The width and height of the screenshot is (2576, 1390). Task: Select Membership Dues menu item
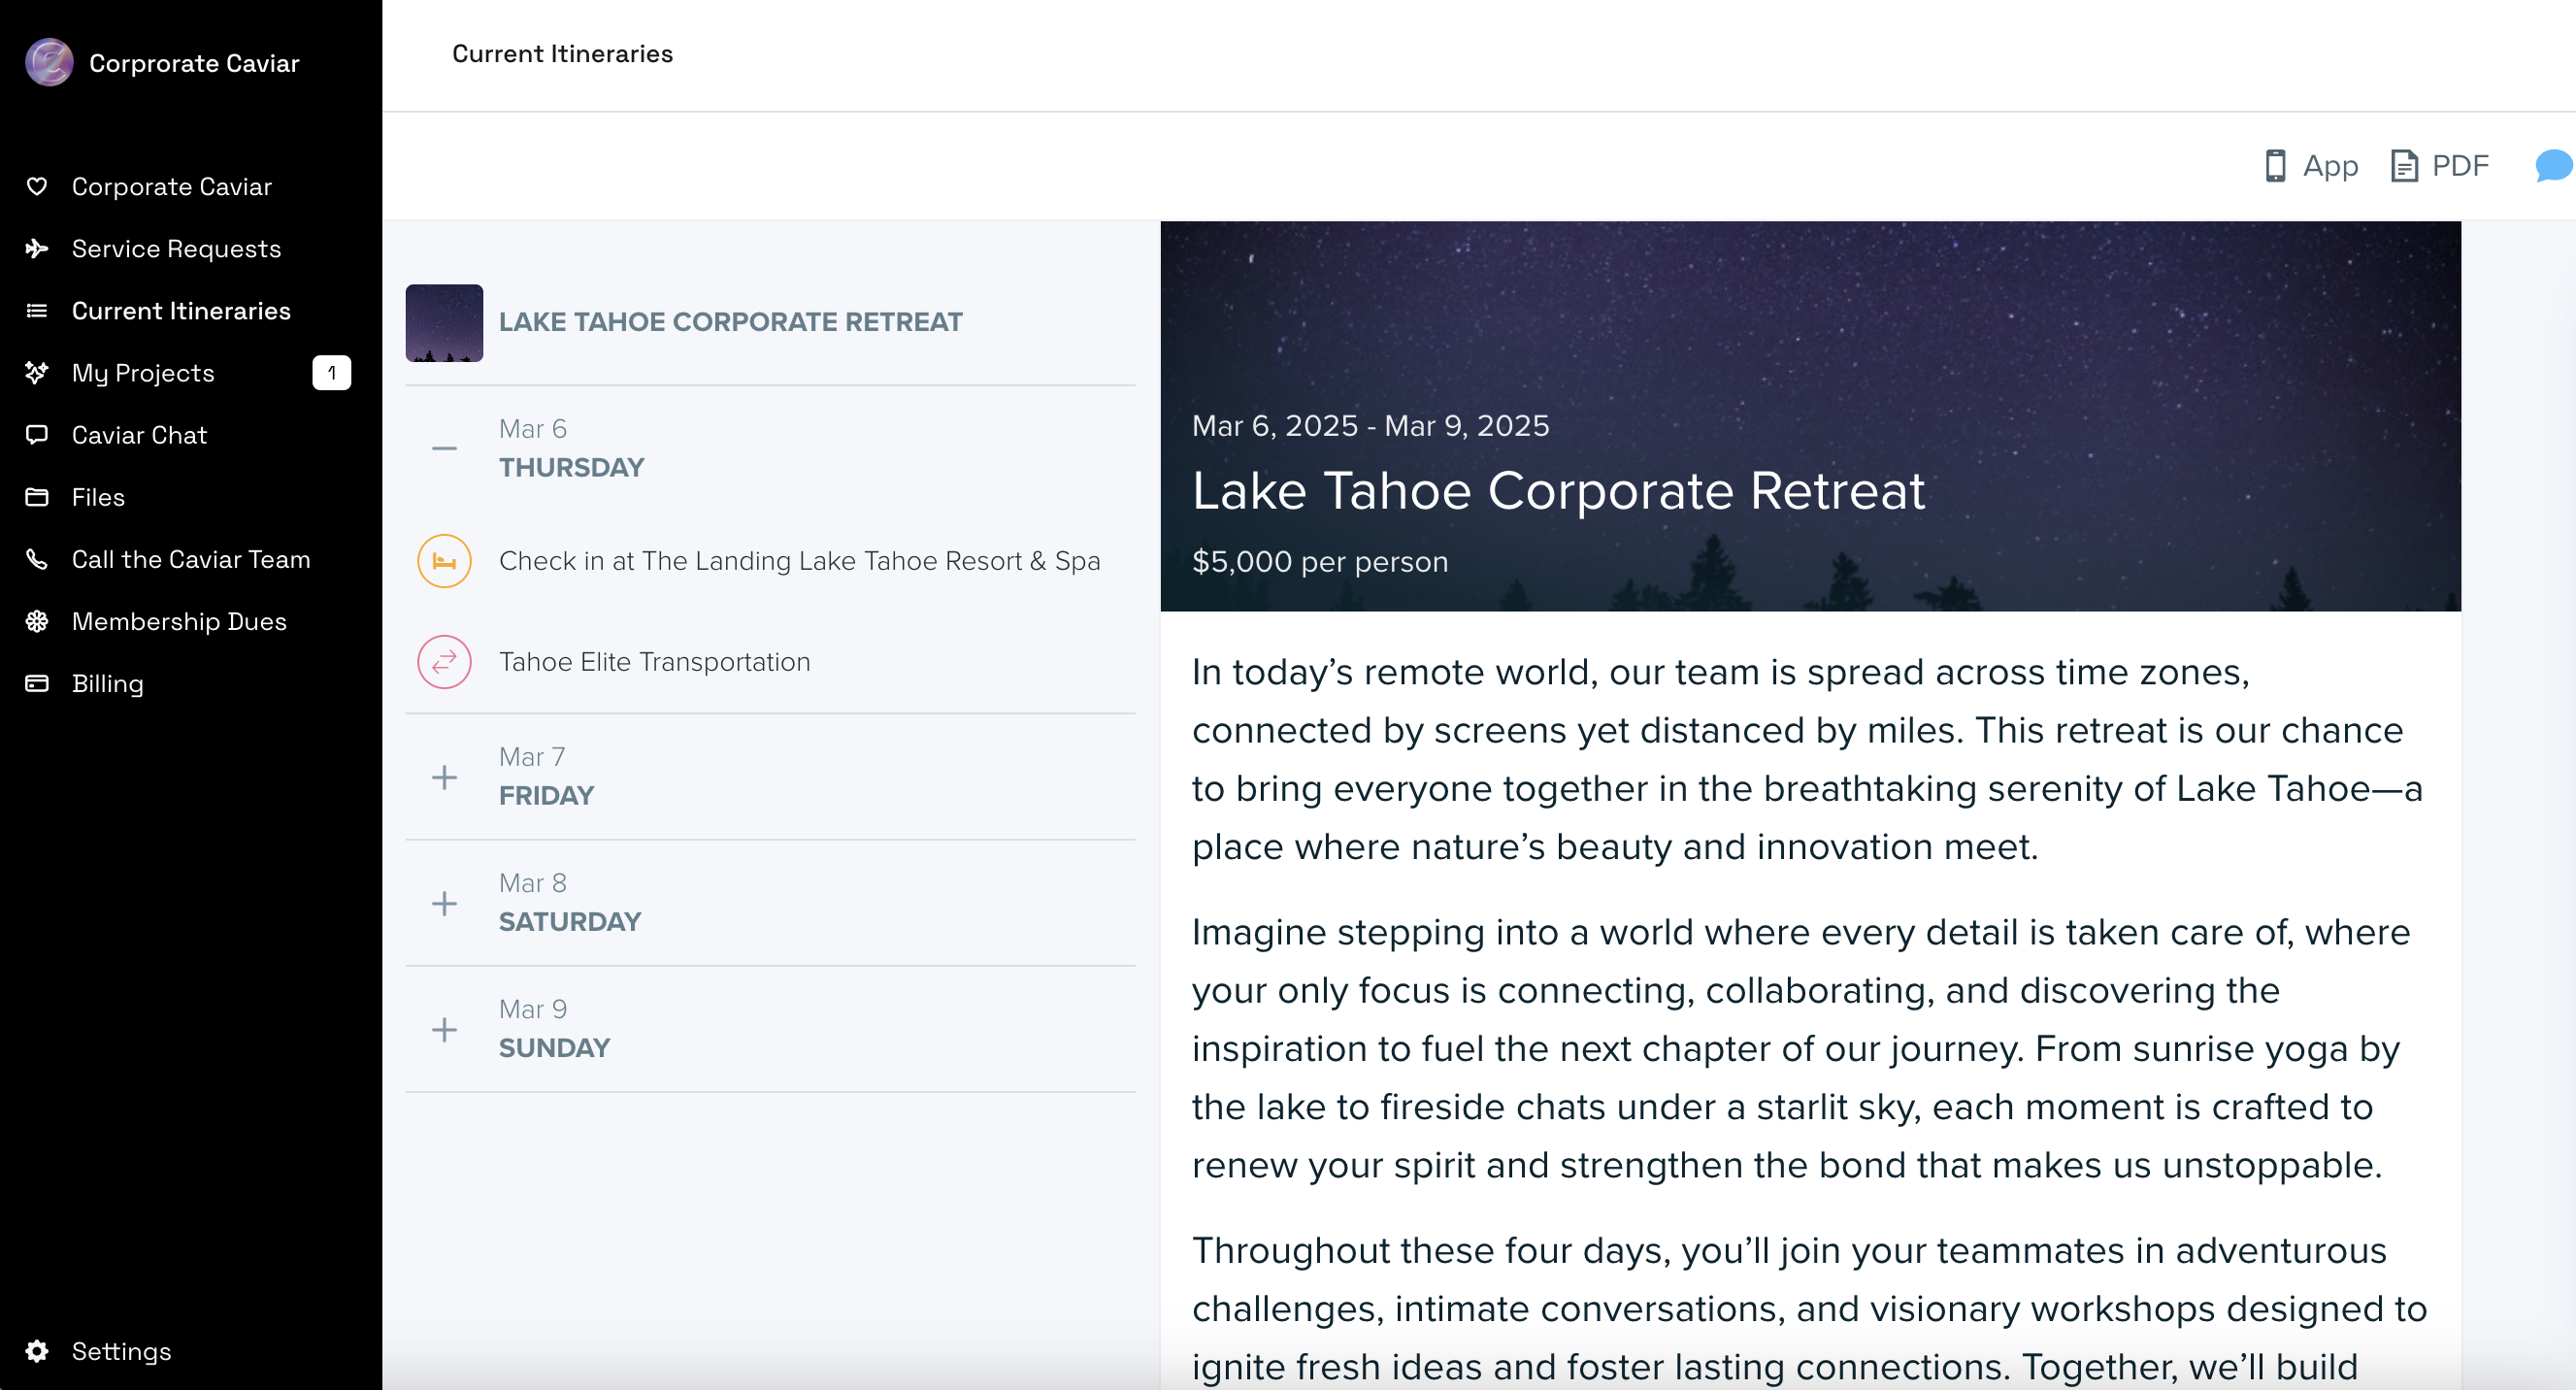point(179,621)
